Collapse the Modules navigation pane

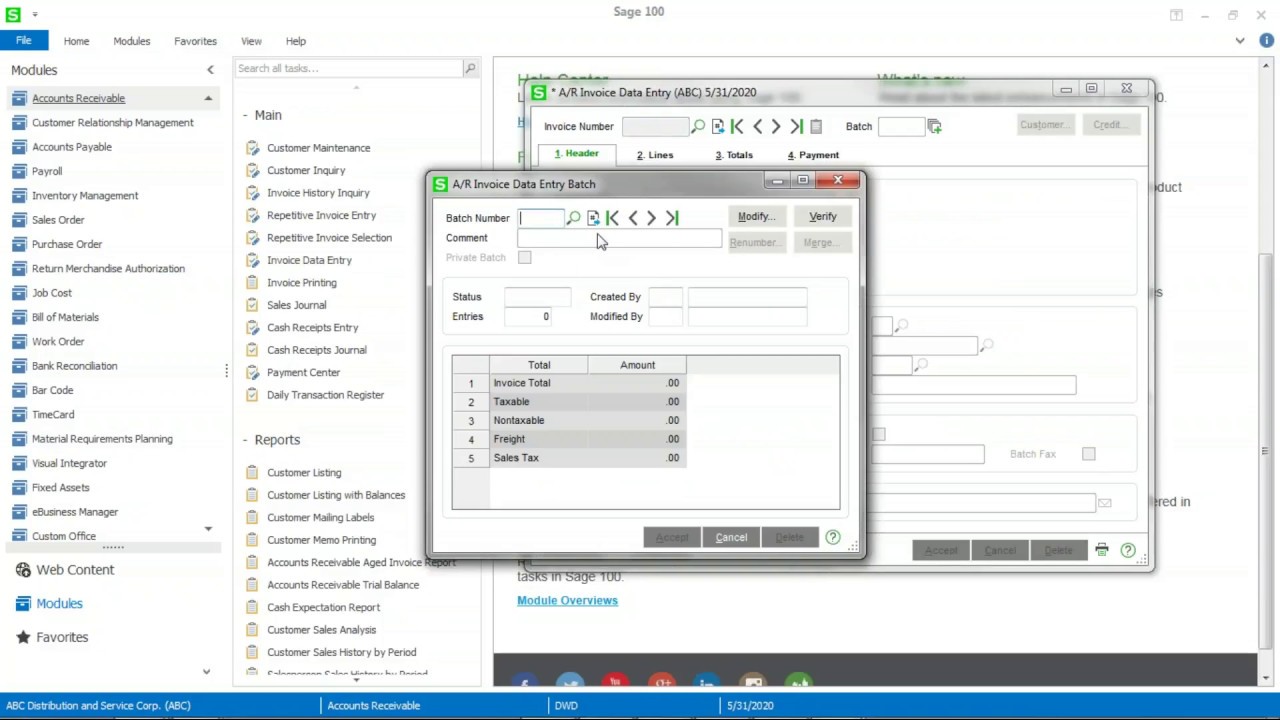tap(210, 70)
